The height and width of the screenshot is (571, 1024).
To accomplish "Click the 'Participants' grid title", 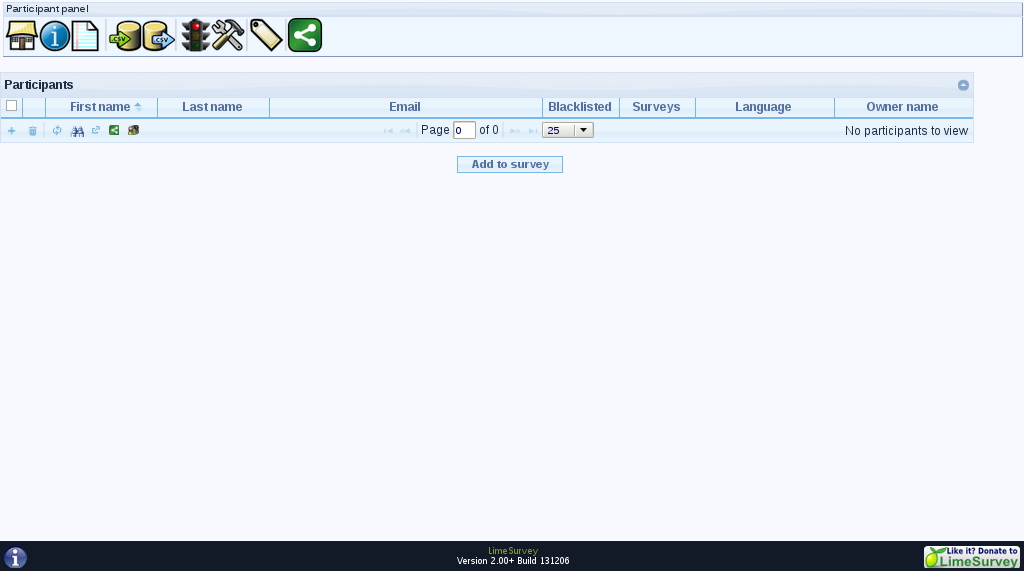I will point(39,85).
